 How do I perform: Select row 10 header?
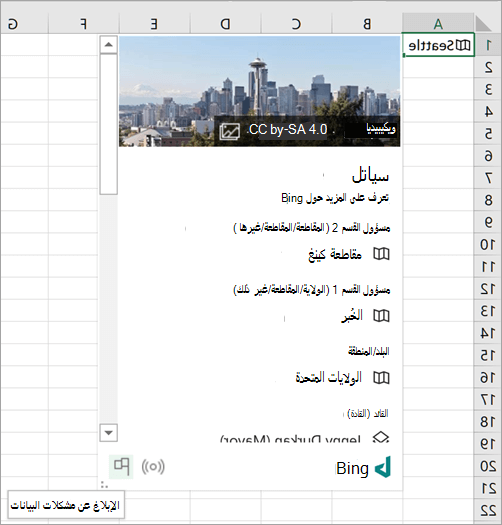(488, 244)
